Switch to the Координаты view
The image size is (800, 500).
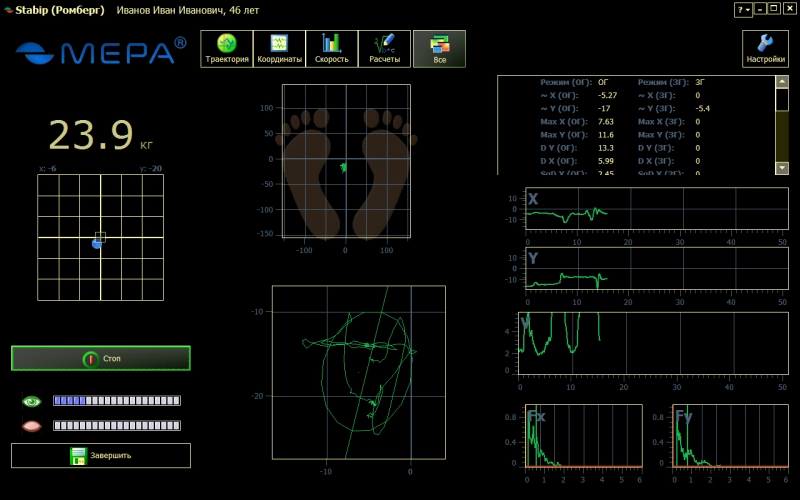pyautogui.click(x=279, y=48)
